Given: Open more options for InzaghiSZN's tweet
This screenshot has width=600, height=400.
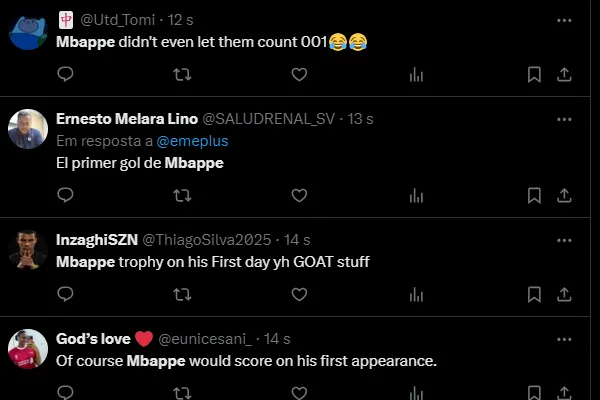Looking at the screenshot, I should tap(564, 240).
